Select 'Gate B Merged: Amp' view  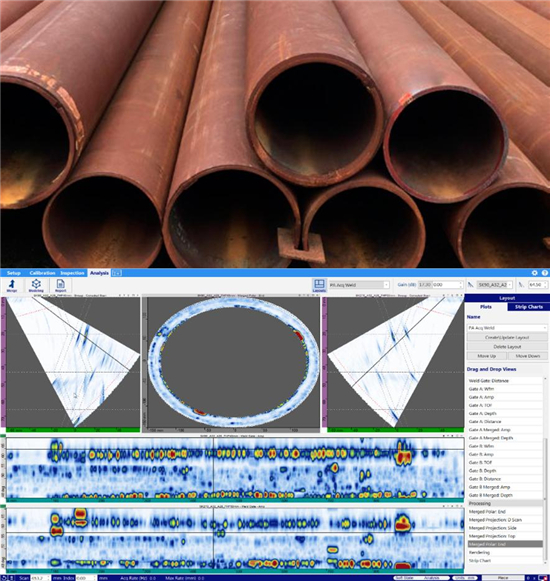(x=505, y=487)
